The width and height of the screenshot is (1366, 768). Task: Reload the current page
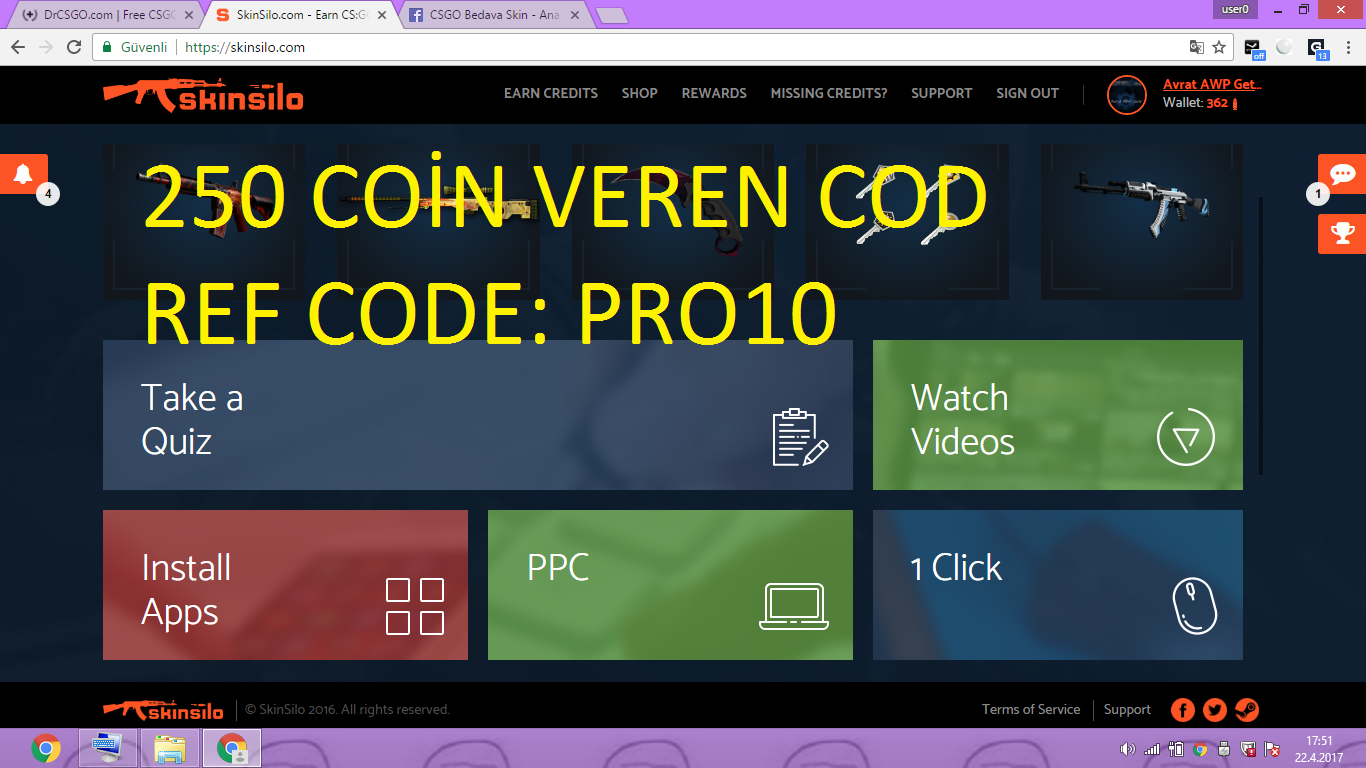click(74, 47)
